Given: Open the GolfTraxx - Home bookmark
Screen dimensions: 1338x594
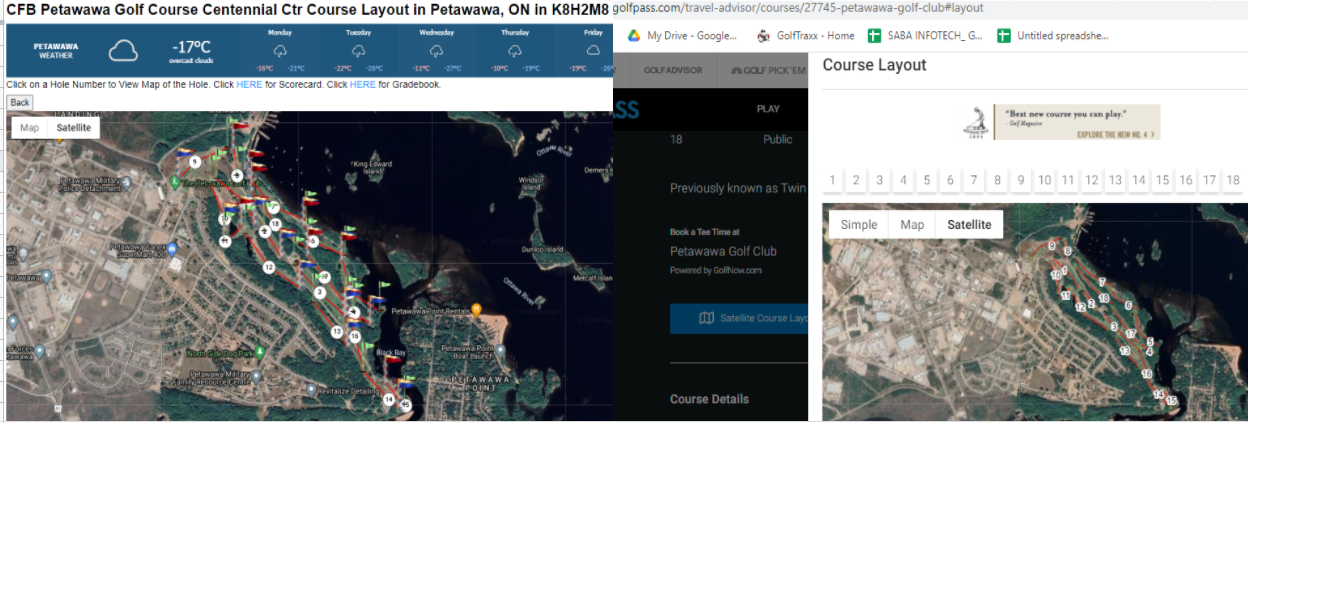Looking at the screenshot, I should point(806,36).
